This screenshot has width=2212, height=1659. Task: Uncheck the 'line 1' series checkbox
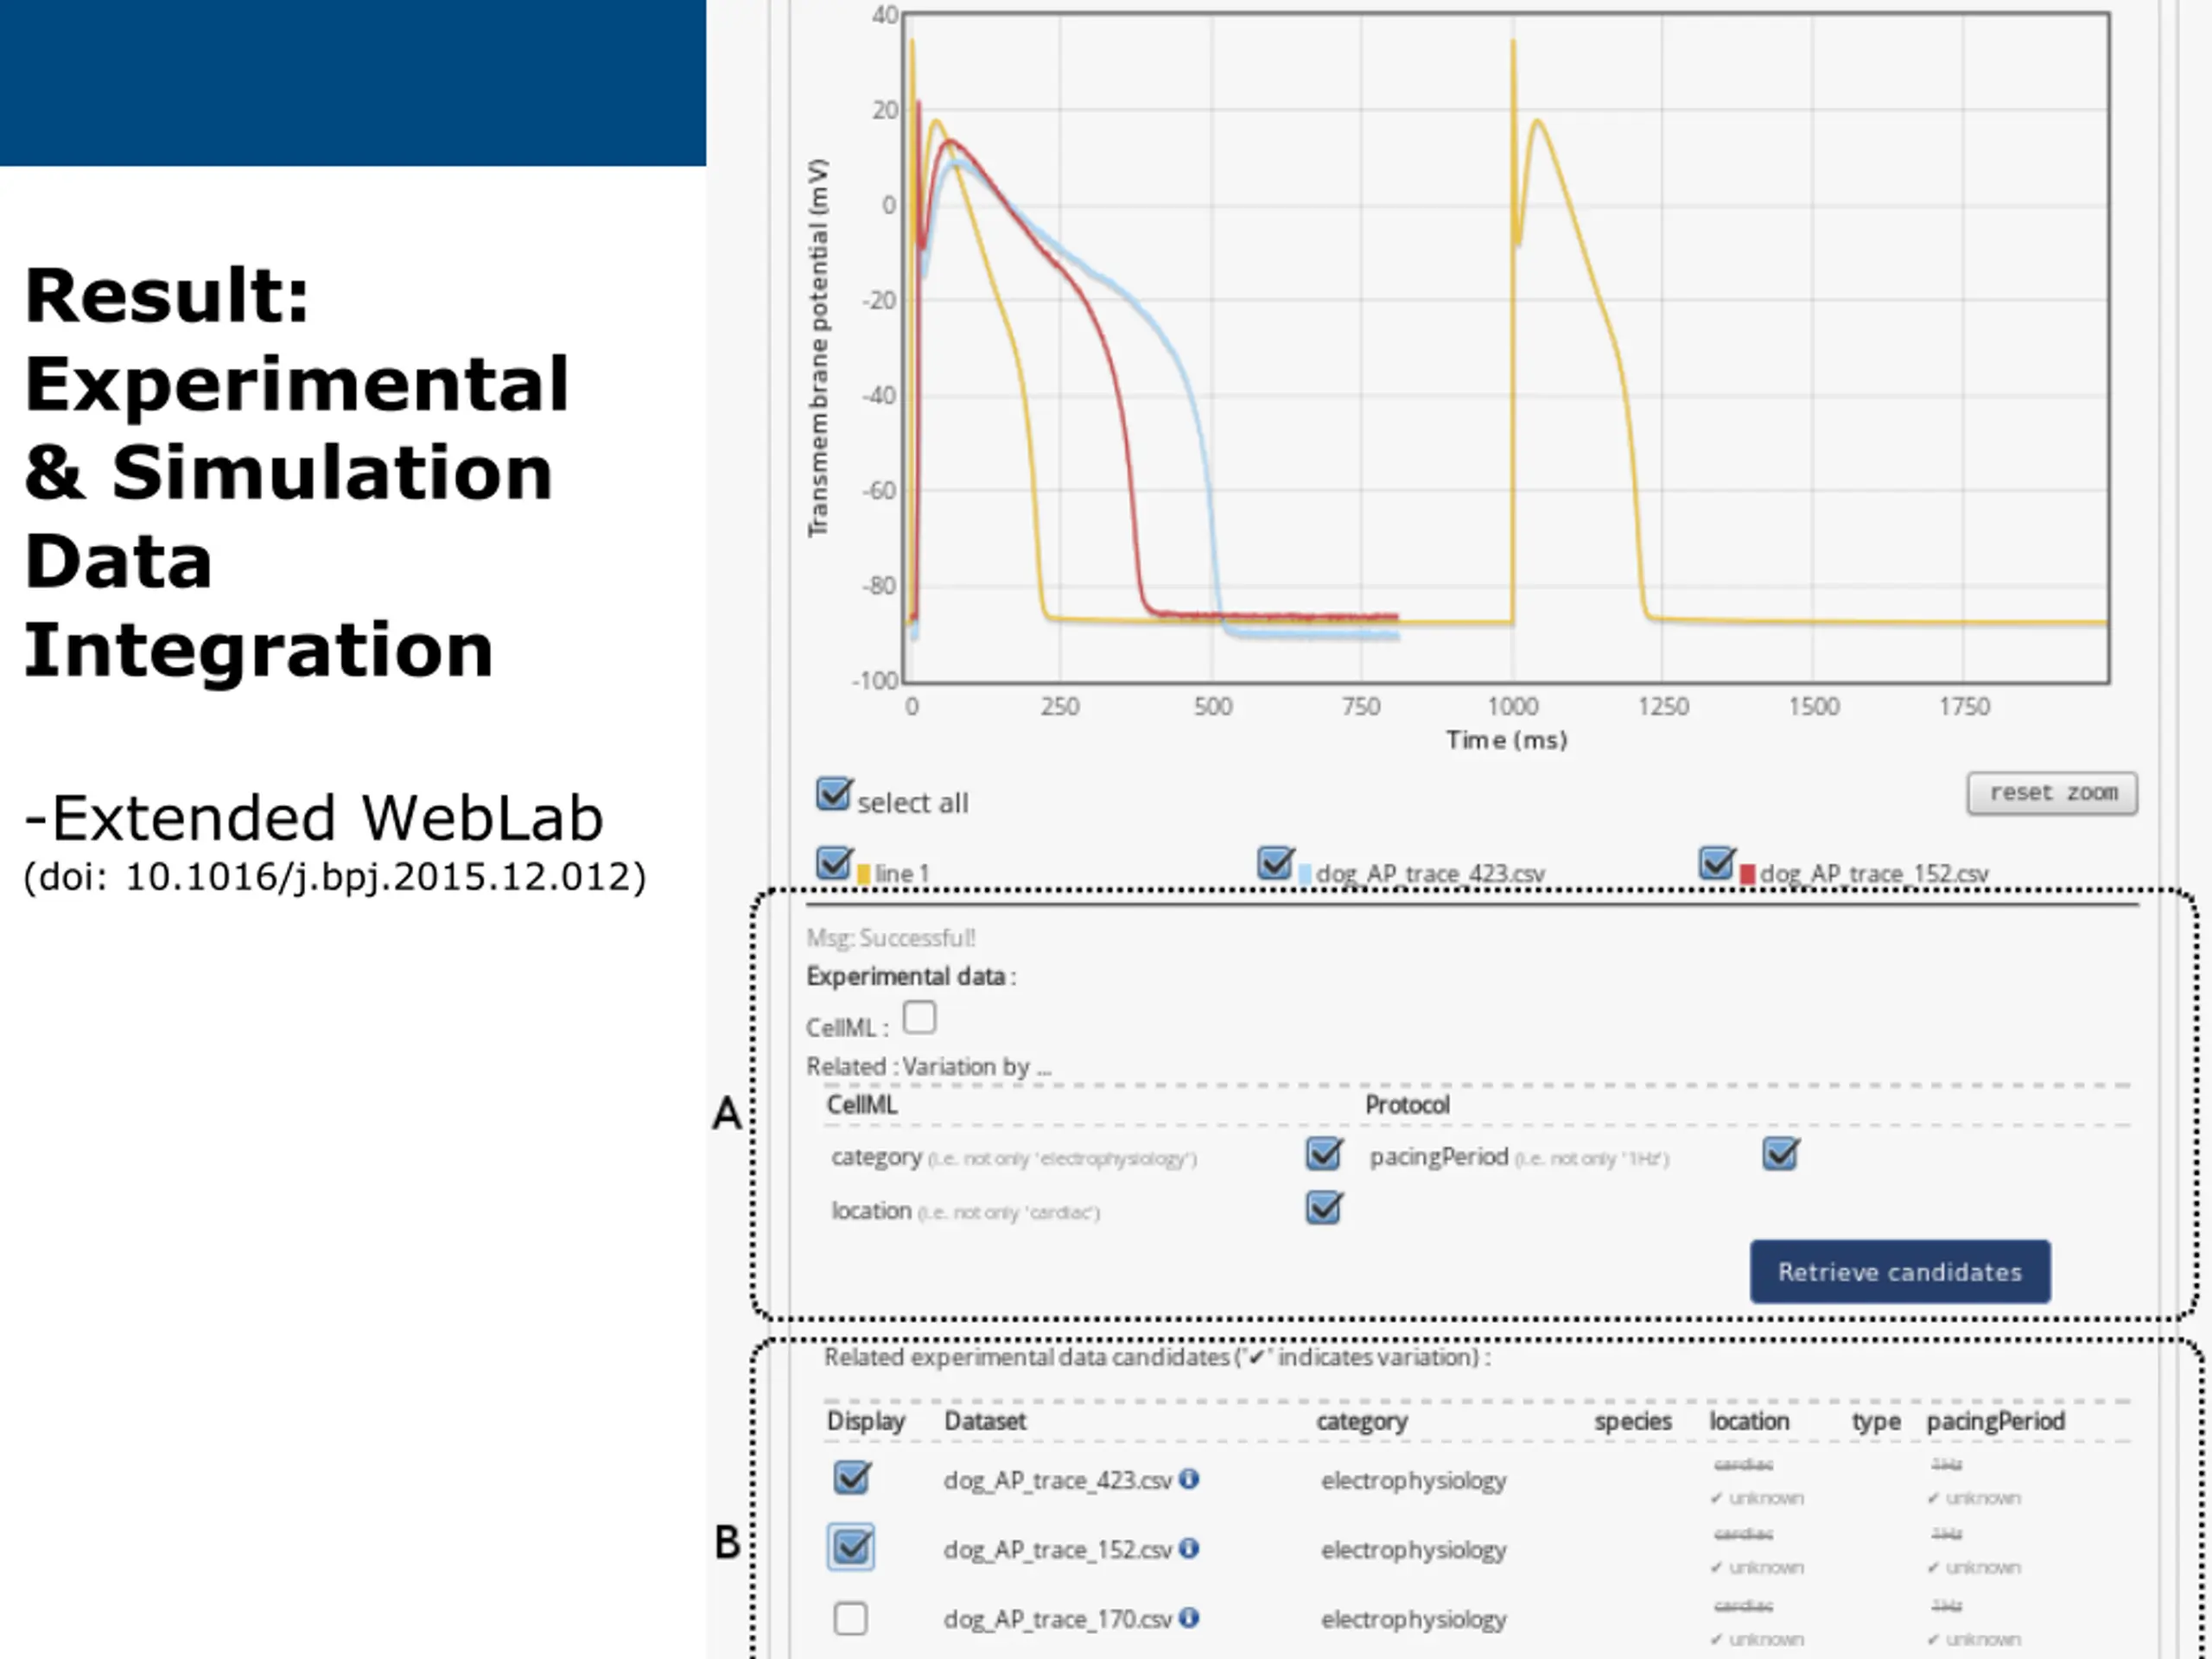pyautogui.click(x=833, y=863)
